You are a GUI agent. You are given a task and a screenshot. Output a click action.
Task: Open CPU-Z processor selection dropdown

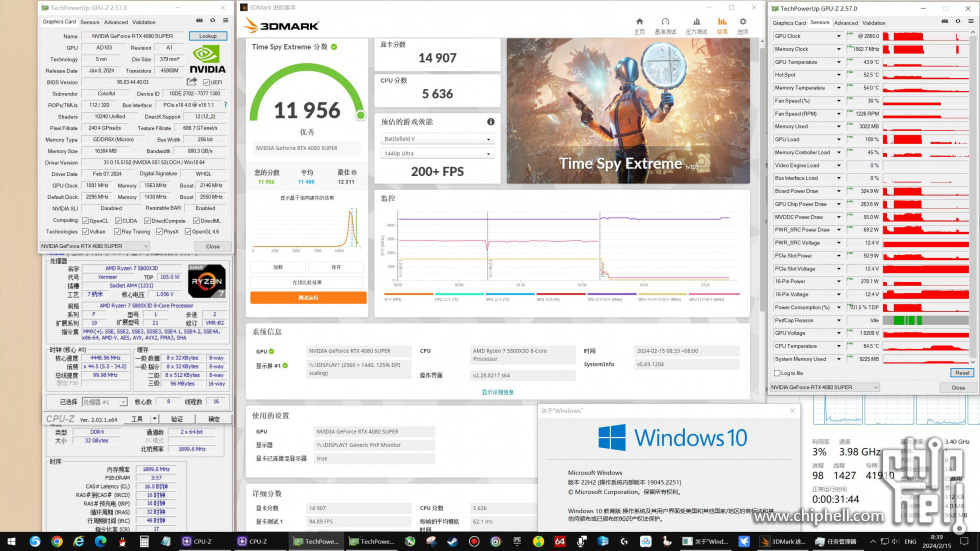(x=104, y=402)
